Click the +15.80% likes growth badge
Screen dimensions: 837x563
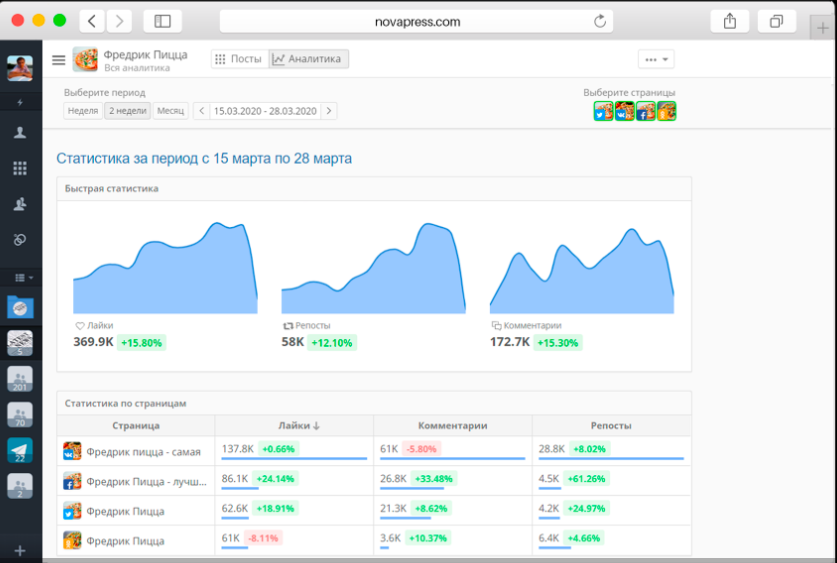click(x=141, y=343)
